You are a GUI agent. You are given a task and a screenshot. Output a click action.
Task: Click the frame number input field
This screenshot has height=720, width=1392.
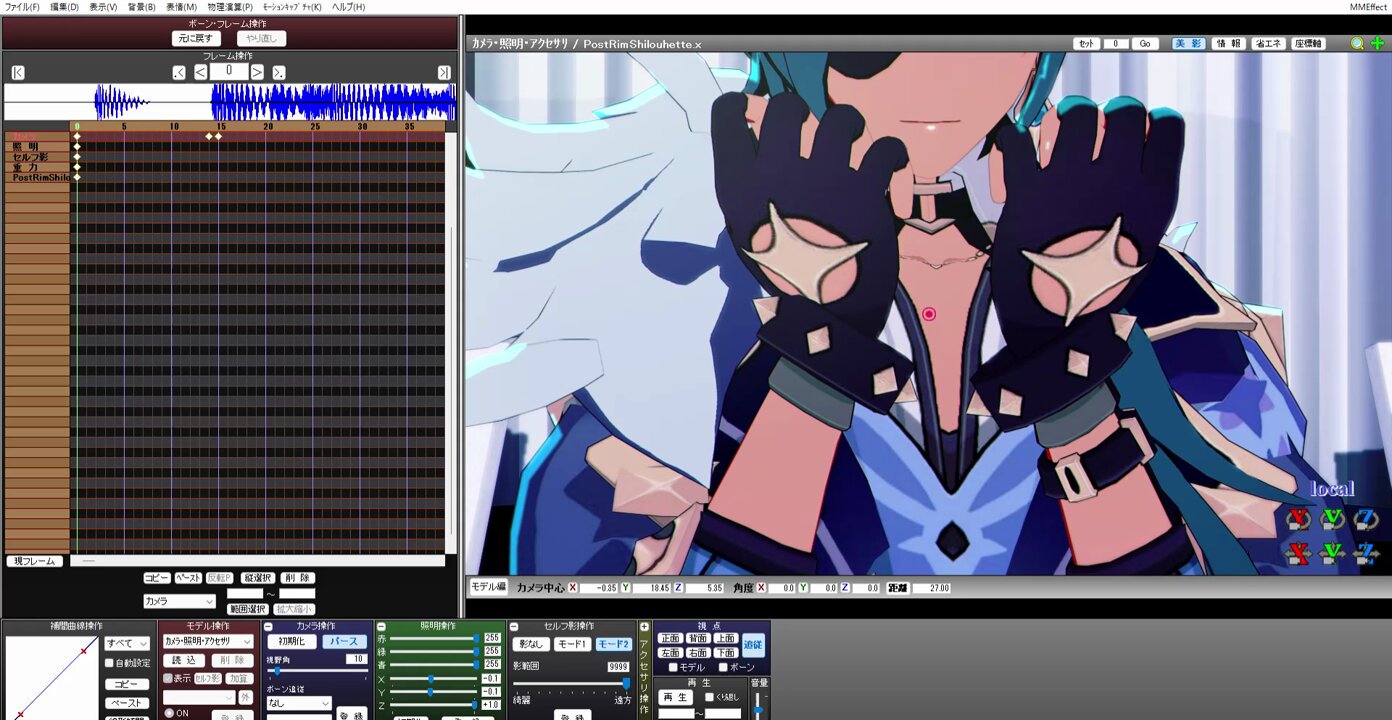point(229,71)
